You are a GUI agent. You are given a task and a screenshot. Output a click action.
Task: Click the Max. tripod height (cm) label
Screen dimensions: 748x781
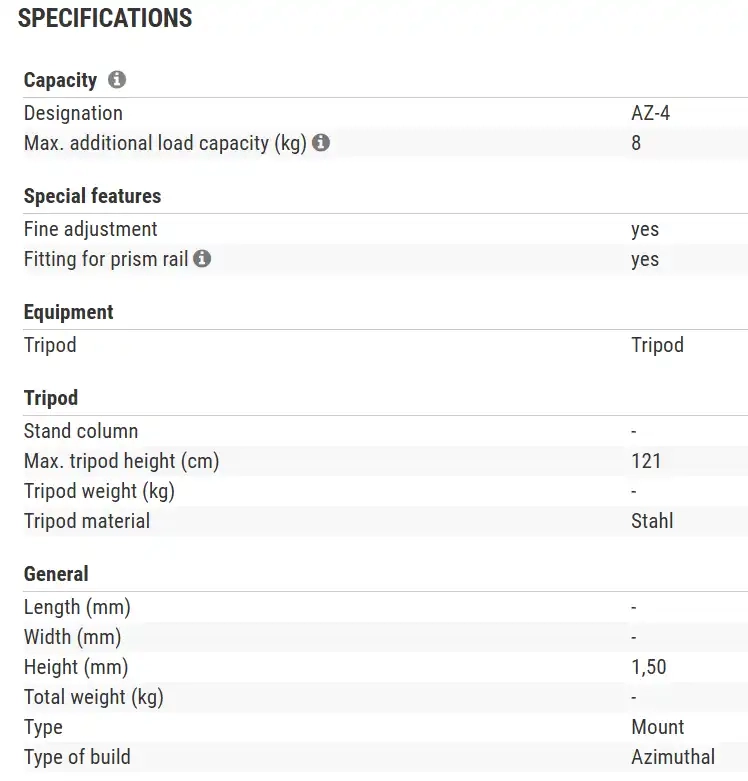pyautogui.click(x=121, y=461)
